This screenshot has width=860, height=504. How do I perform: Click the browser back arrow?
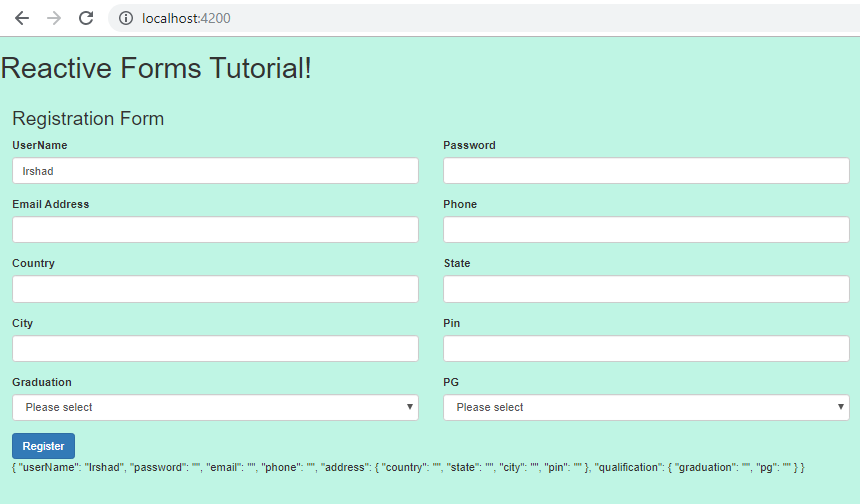click(22, 18)
